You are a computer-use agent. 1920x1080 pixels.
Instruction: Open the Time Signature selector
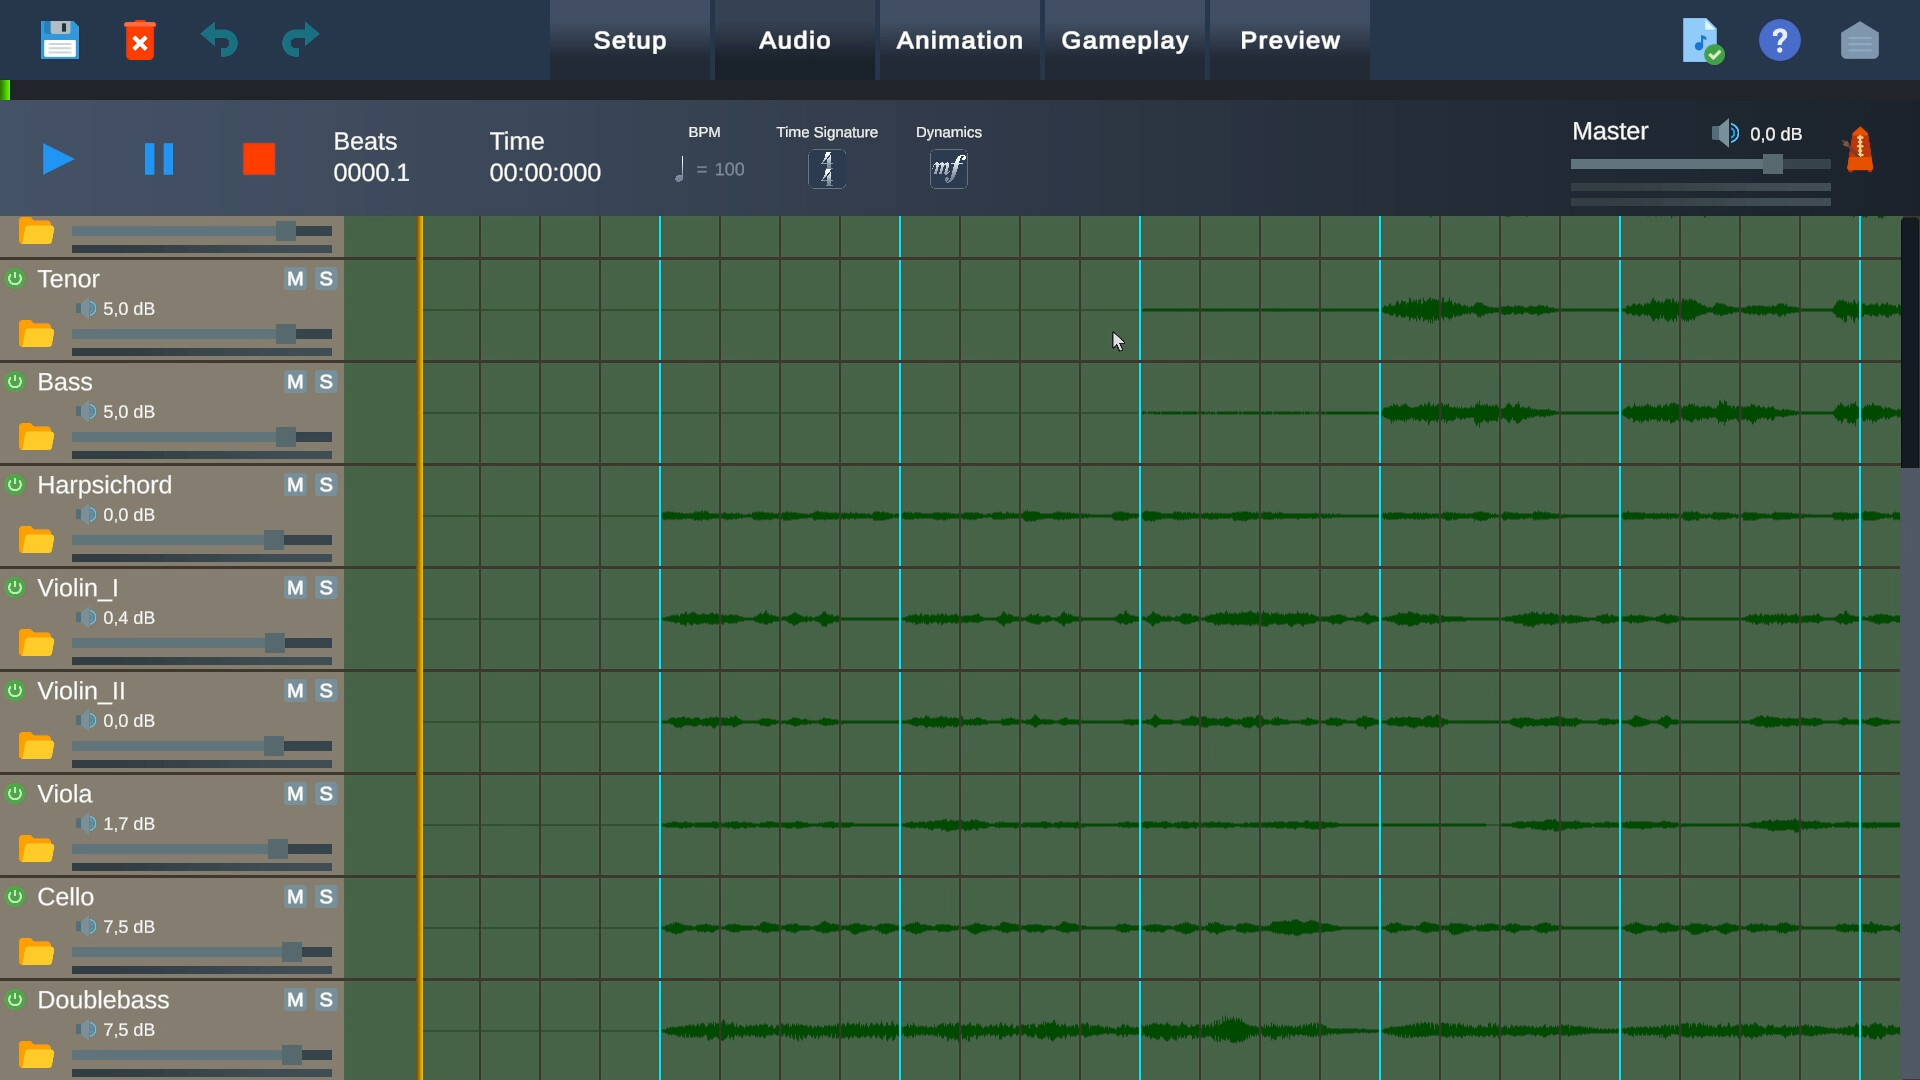(826, 168)
